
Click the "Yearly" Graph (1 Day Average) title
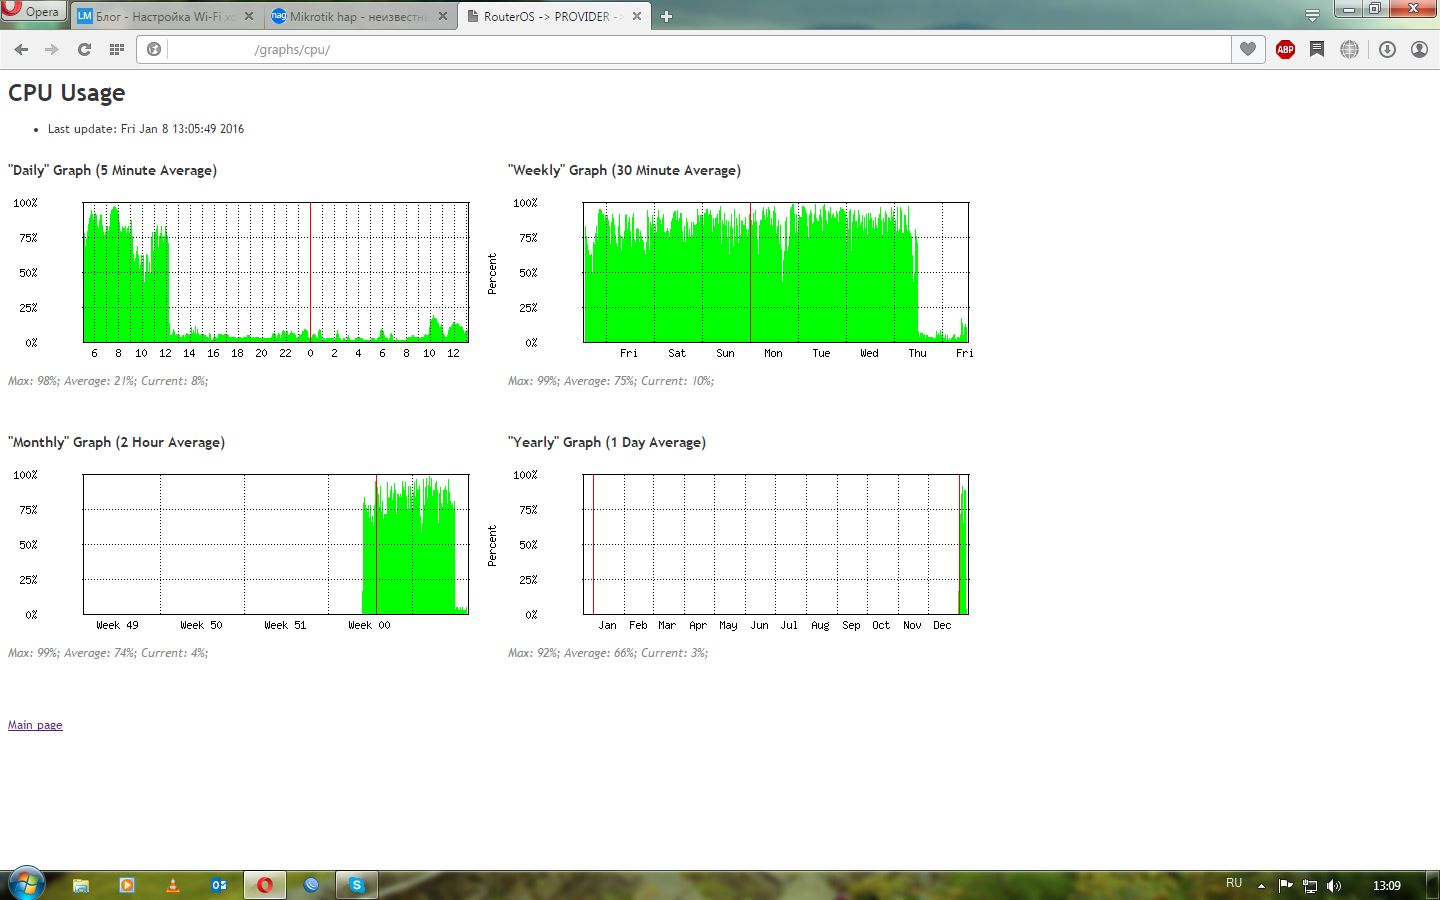coord(607,443)
